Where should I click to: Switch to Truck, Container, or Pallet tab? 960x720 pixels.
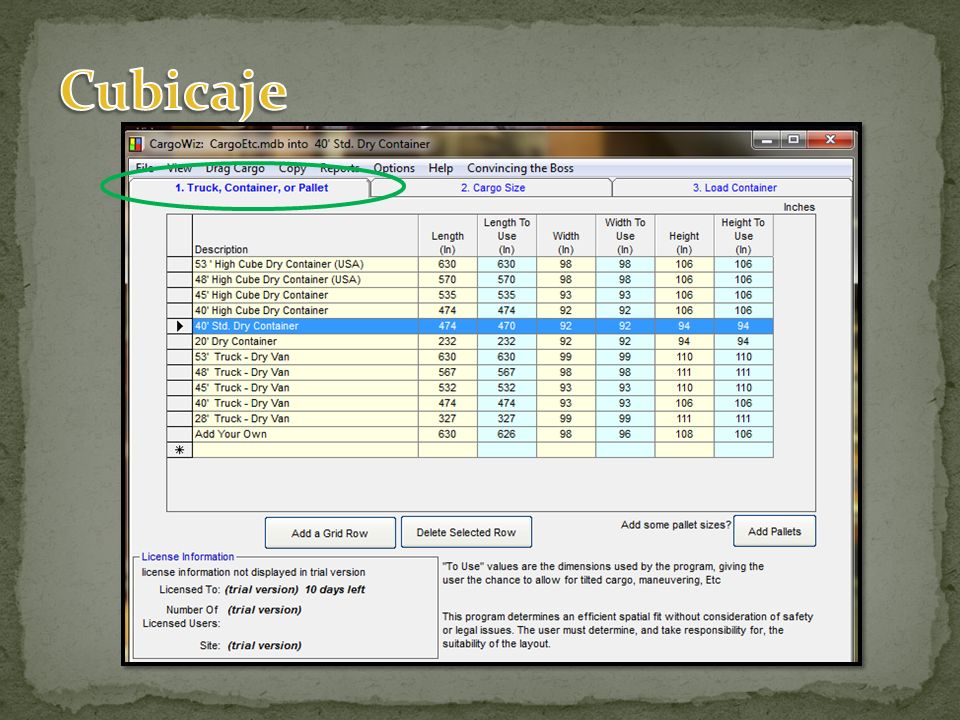pos(251,188)
